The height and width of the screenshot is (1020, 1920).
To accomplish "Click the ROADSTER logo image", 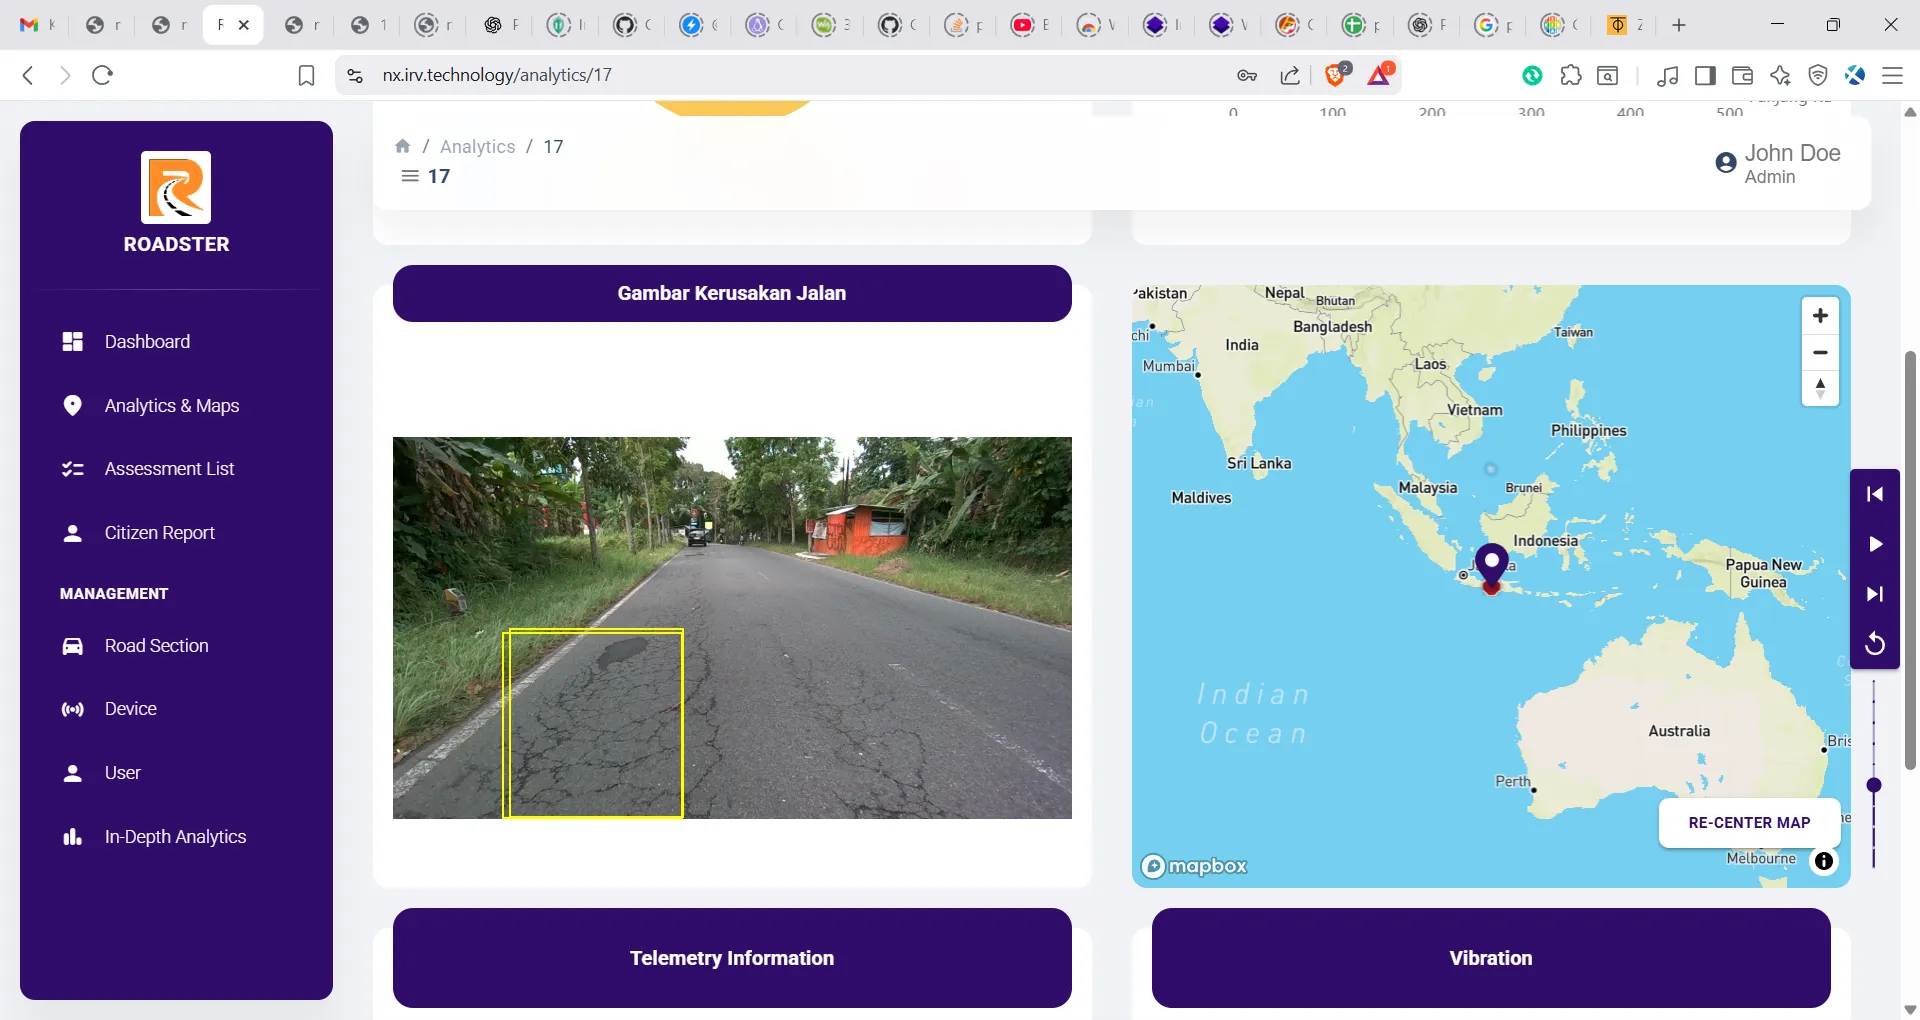I will (176, 187).
